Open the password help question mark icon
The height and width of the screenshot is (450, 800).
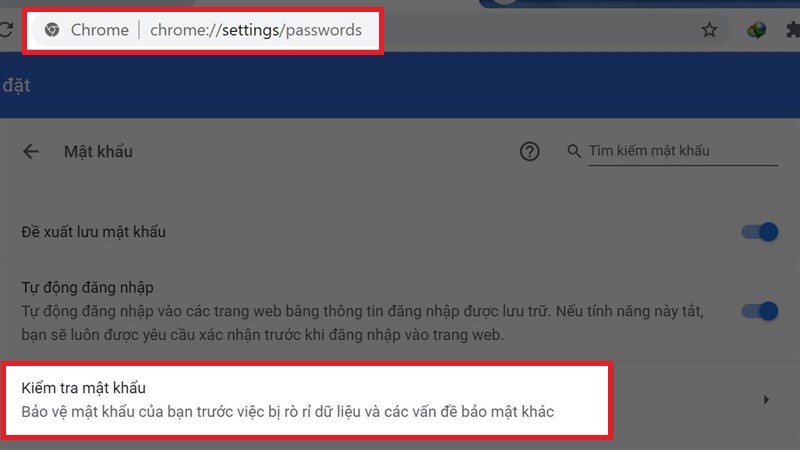click(530, 152)
